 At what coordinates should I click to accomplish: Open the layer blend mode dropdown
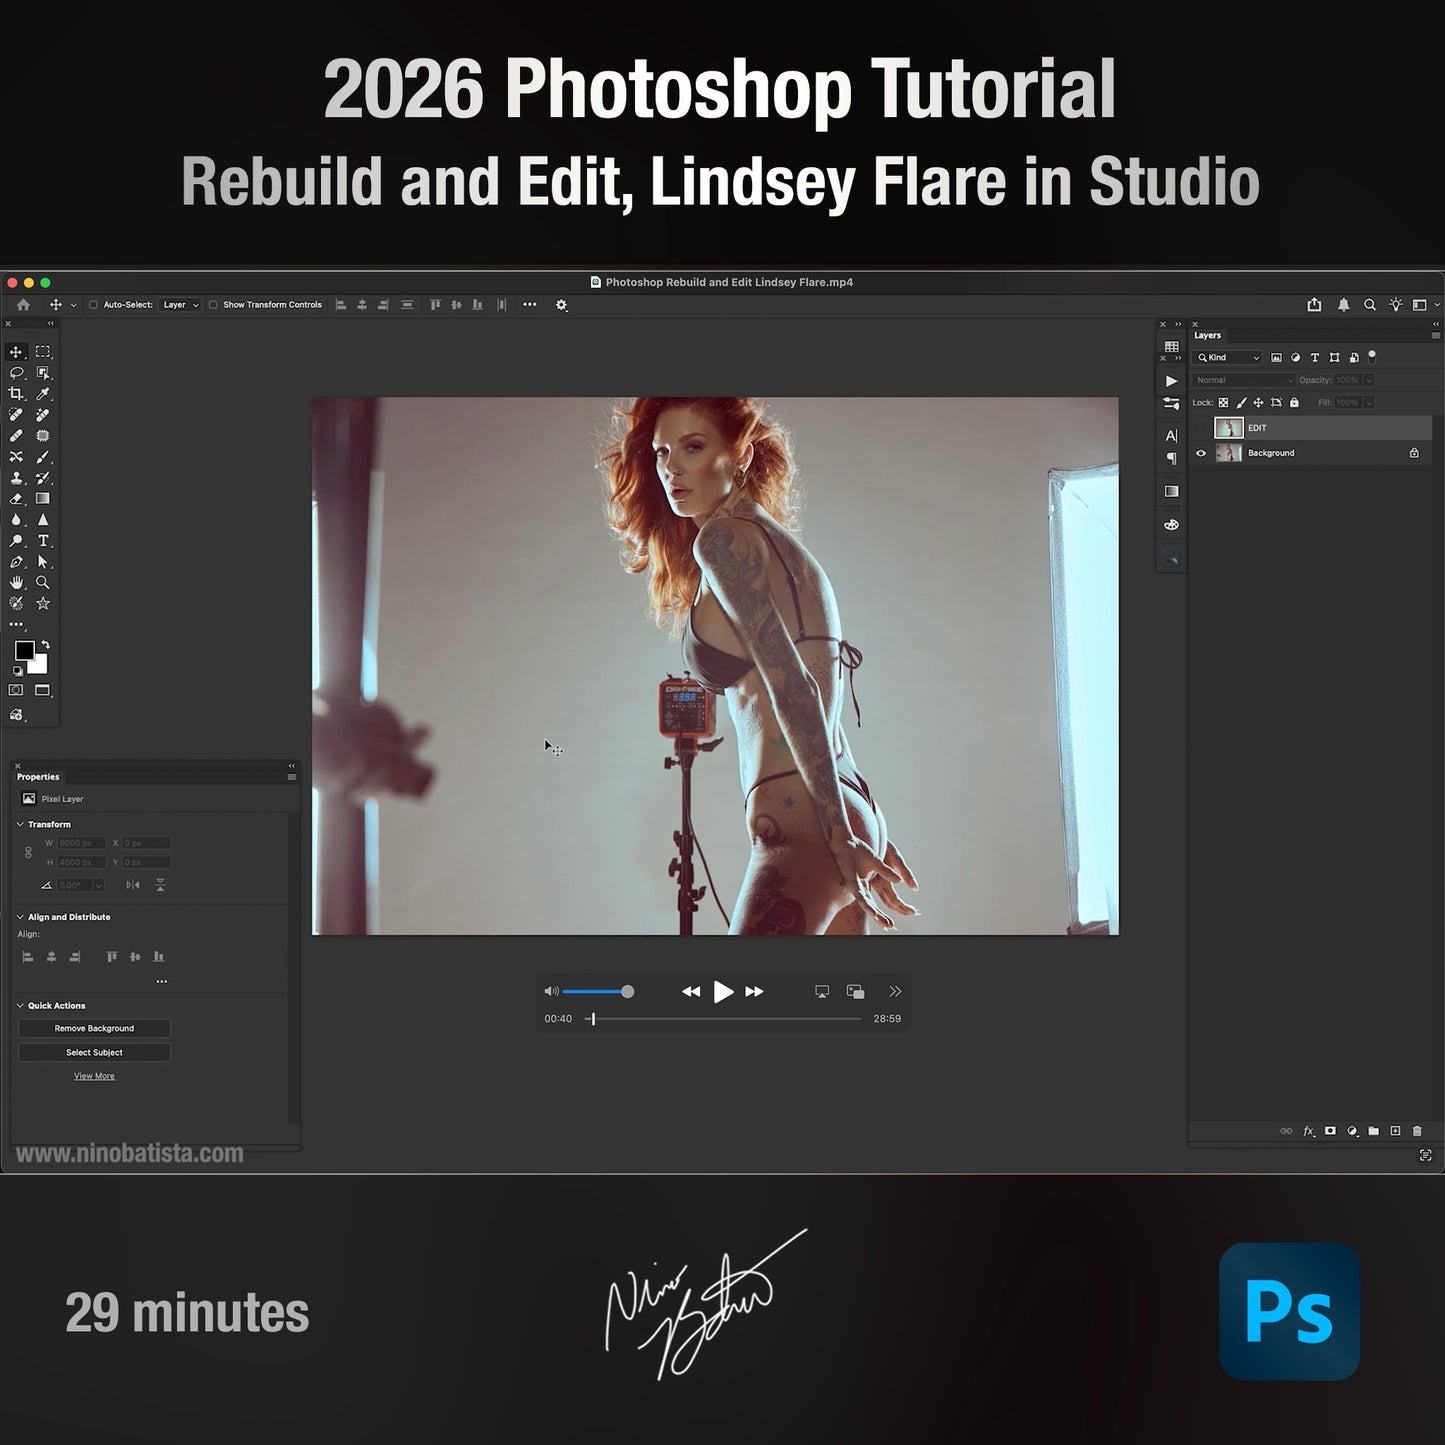(x=1243, y=380)
